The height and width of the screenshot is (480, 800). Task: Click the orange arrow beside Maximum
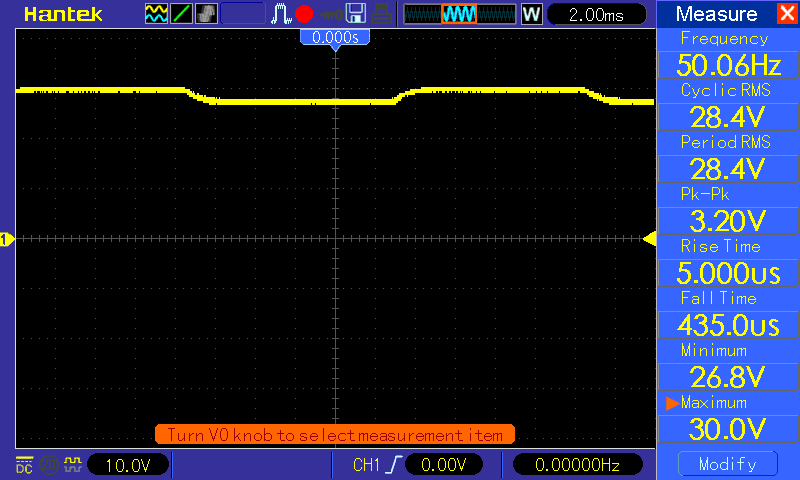click(672, 403)
